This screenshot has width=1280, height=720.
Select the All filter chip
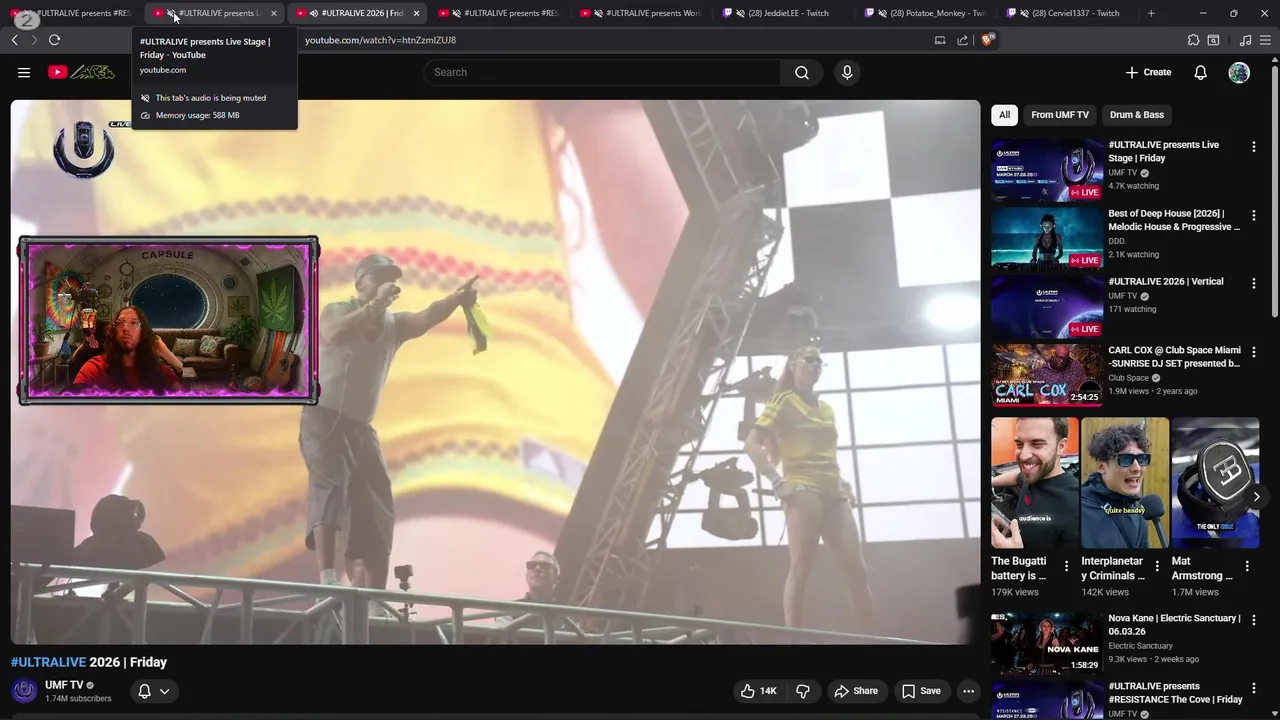click(1004, 115)
